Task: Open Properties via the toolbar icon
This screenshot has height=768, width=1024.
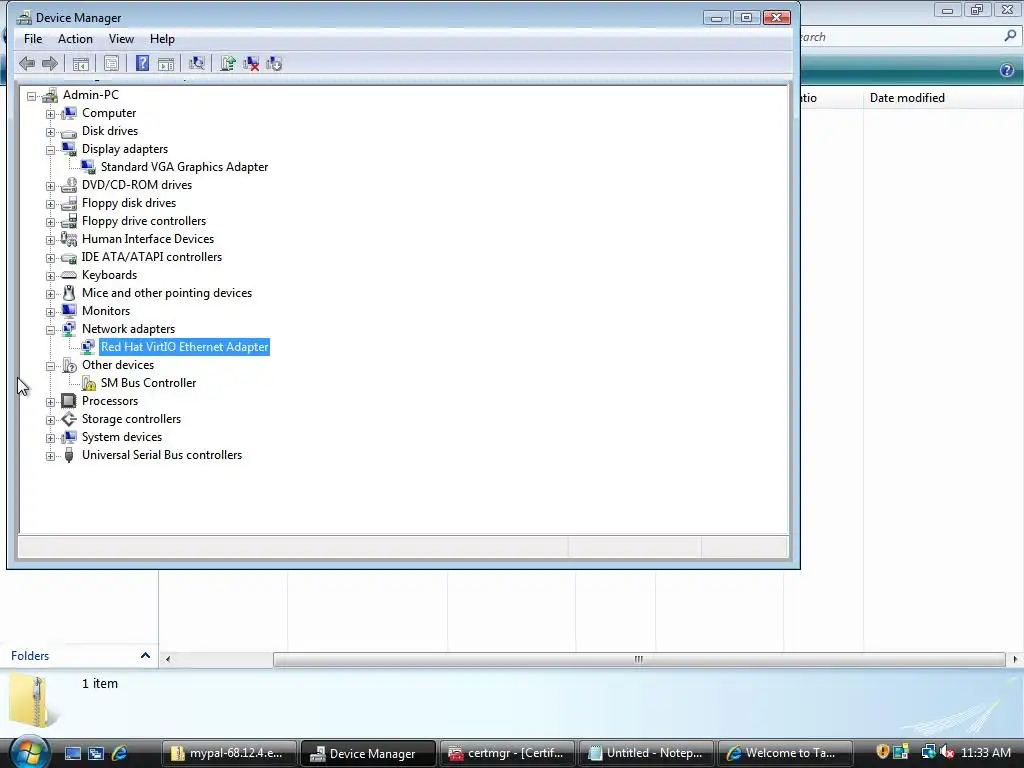Action: [x=112, y=63]
